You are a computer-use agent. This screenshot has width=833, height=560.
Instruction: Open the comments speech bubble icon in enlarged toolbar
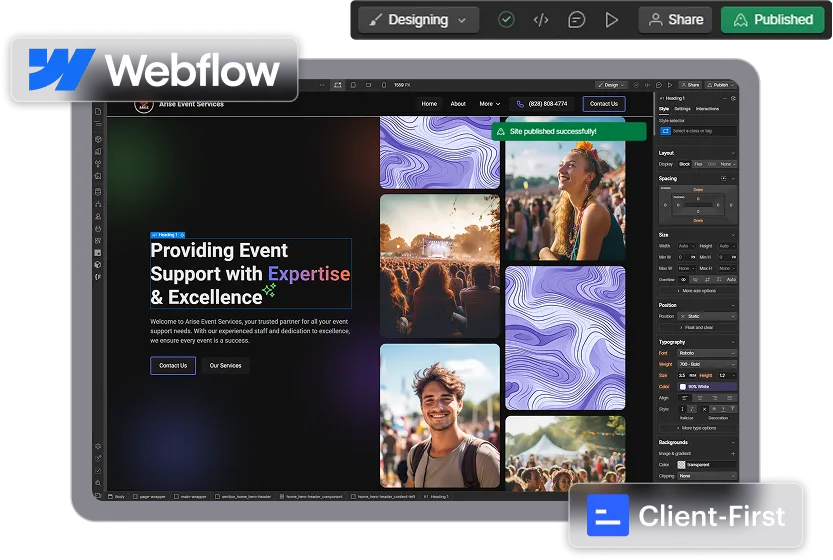(576, 20)
